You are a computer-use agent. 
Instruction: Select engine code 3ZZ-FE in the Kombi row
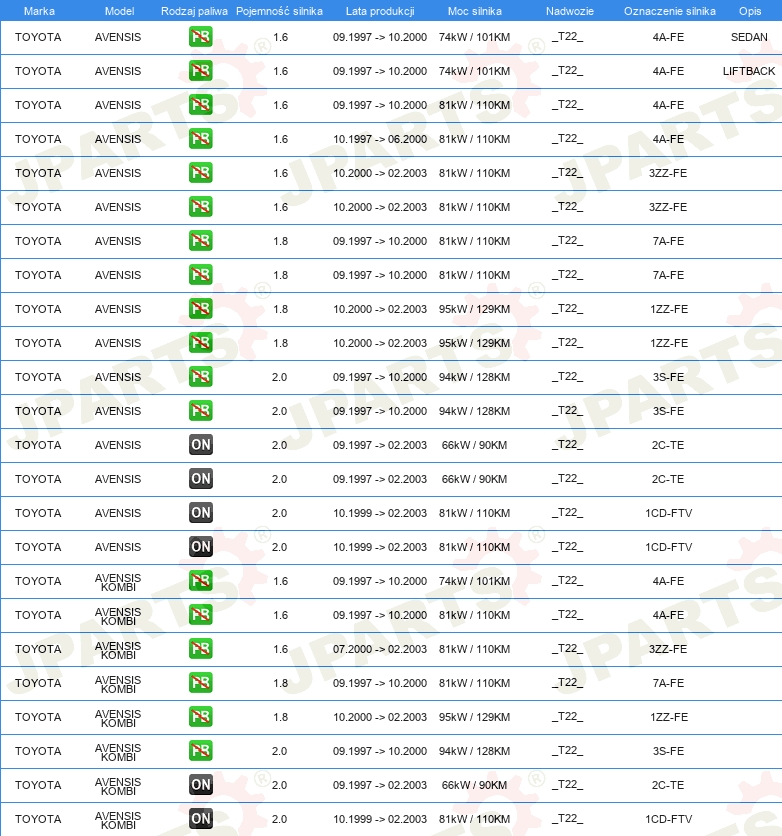click(668, 649)
